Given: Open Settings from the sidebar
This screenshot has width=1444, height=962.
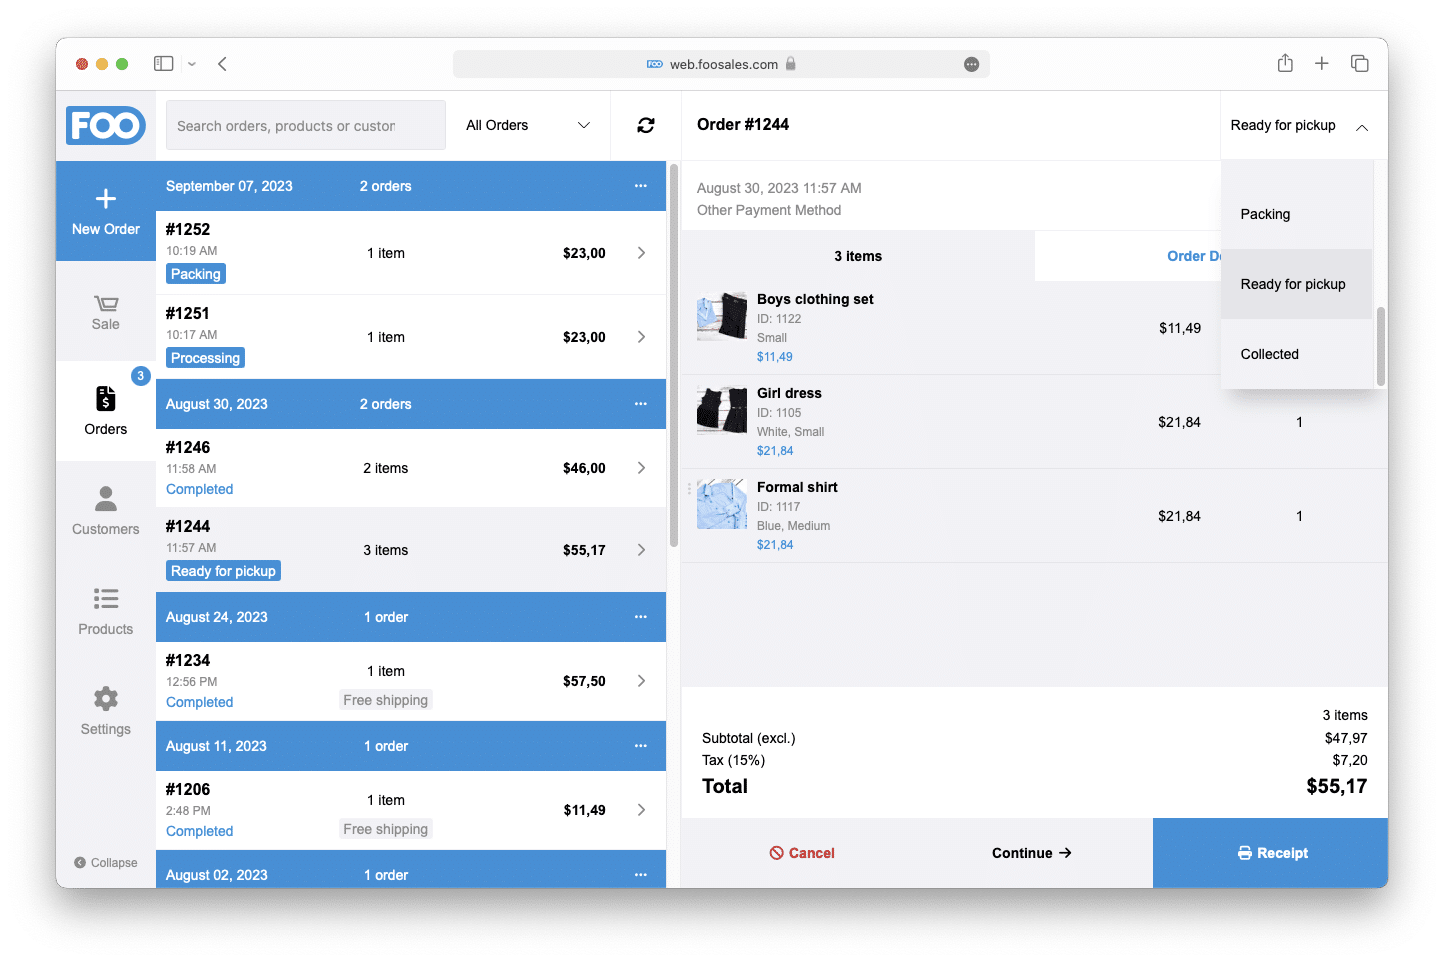Looking at the screenshot, I should [x=106, y=711].
